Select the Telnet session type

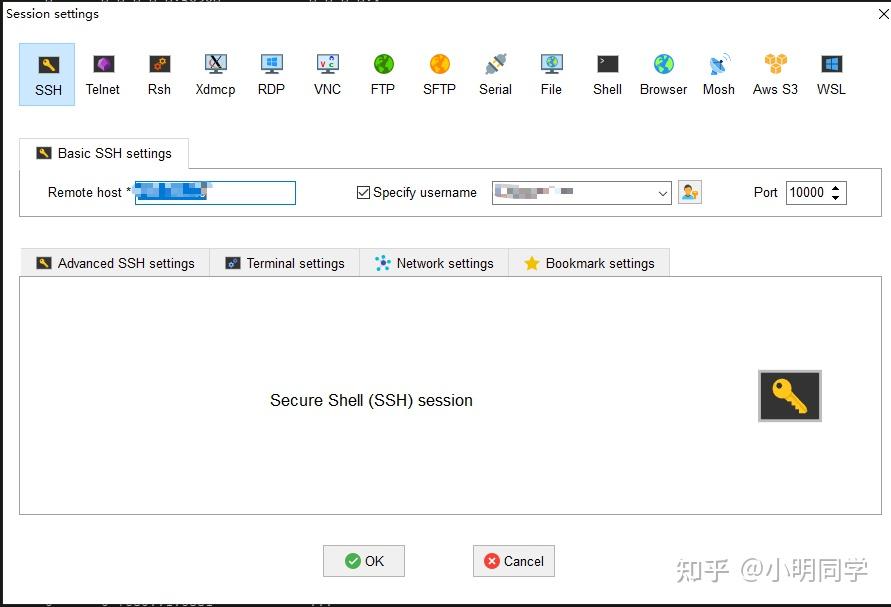[103, 72]
